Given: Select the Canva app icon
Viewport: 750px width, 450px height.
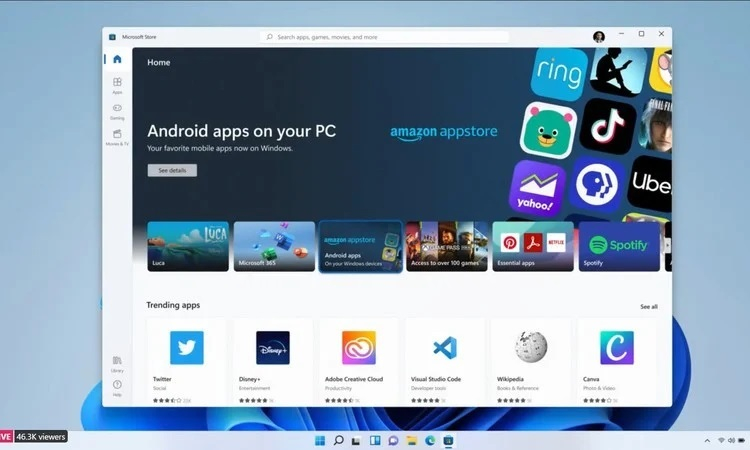Looking at the screenshot, I should tap(616, 348).
